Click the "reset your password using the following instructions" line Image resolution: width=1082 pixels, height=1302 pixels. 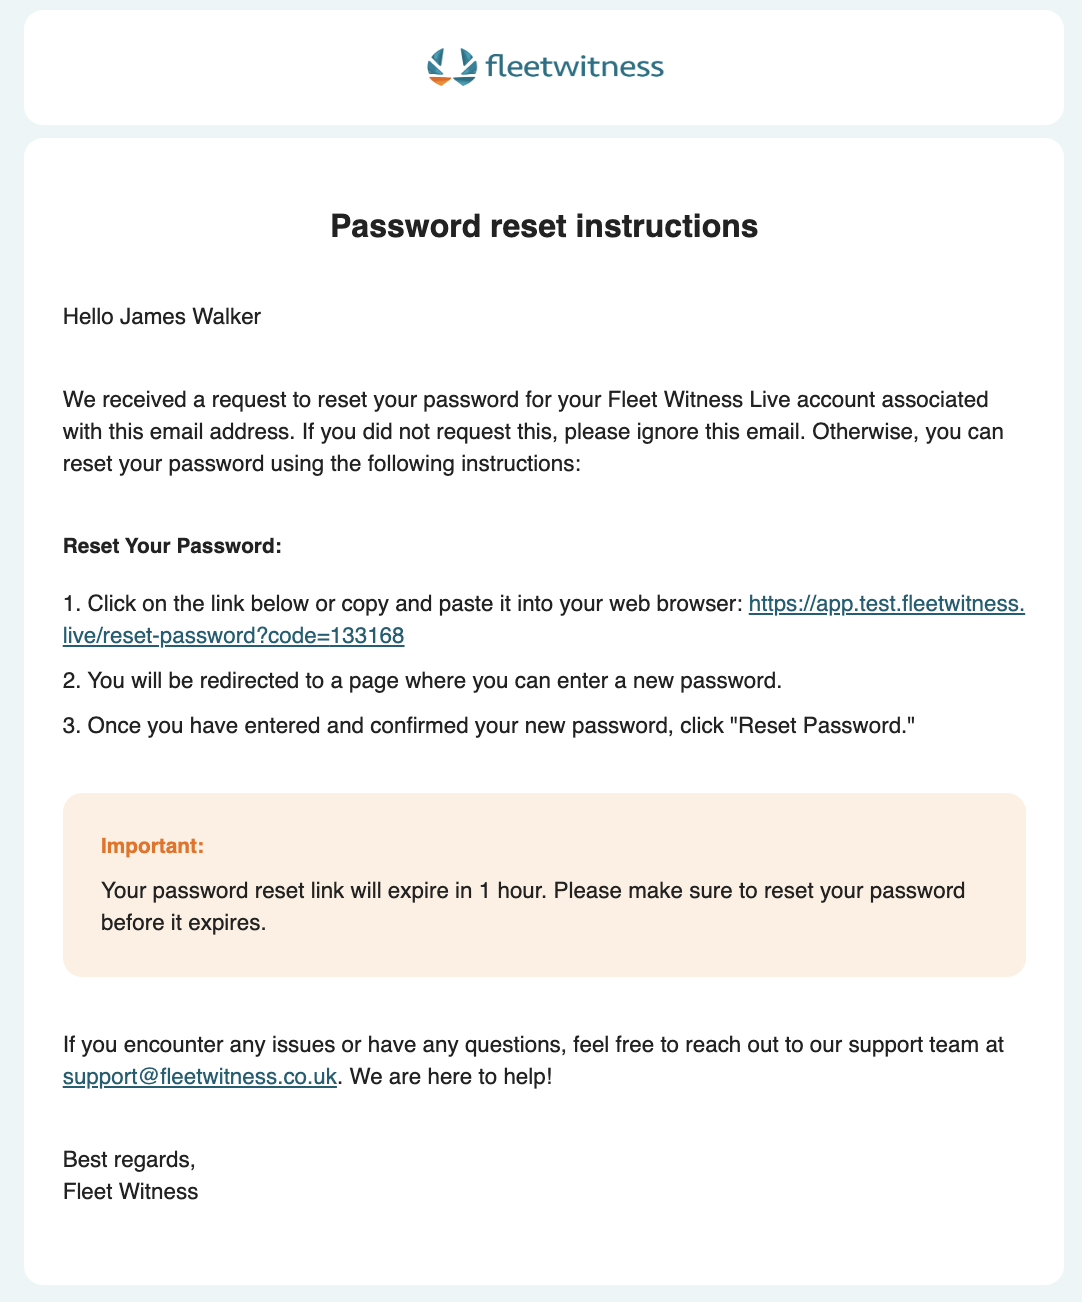[x=321, y=464]
